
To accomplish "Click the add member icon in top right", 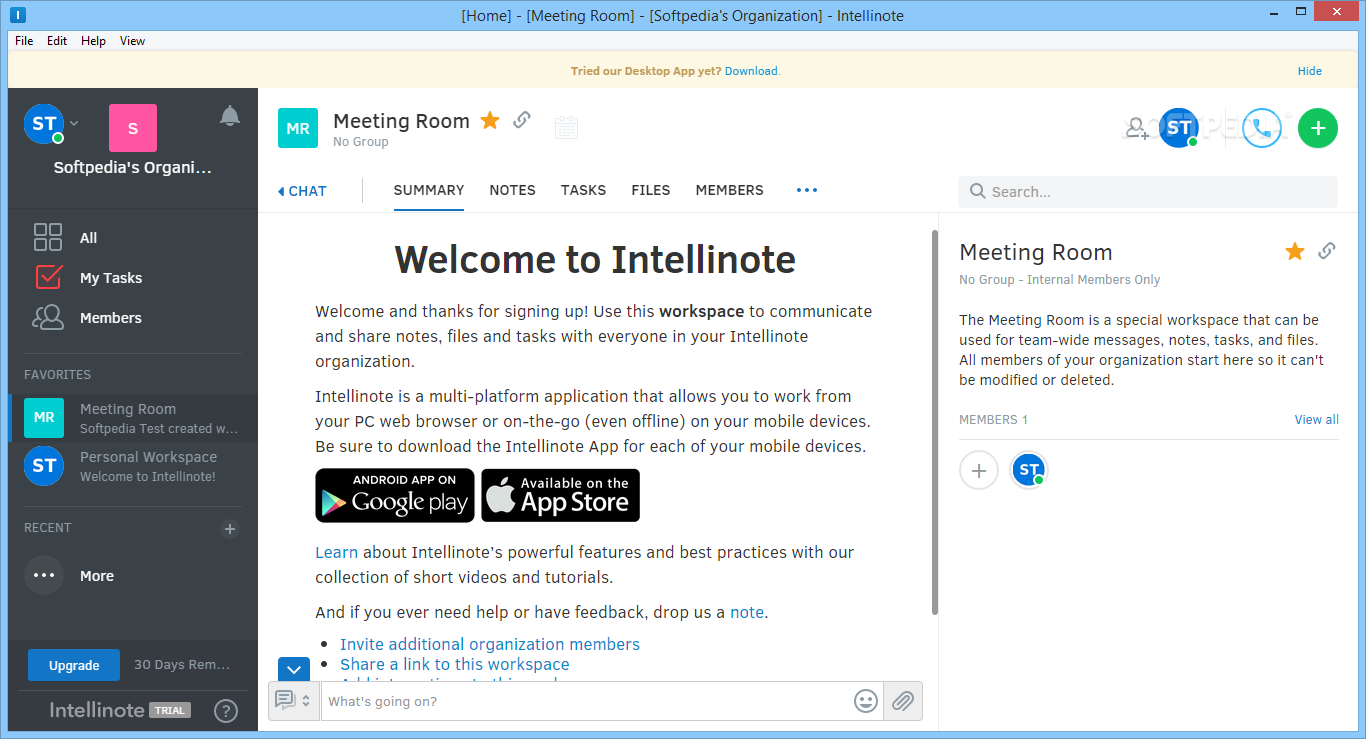I will pyautogui.click(x=1137, y=128).
